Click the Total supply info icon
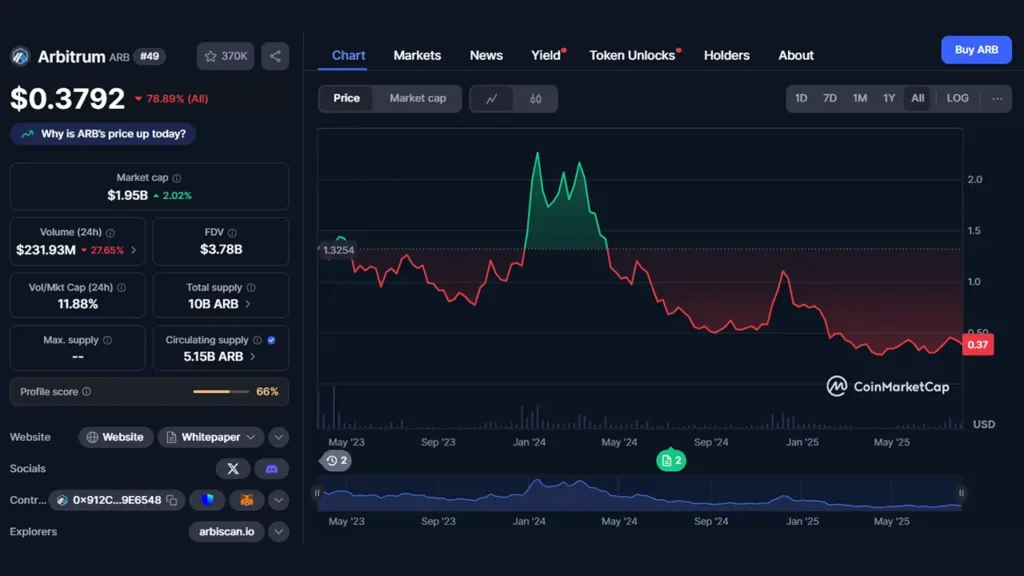This screenshot has height=576, width=1024. pyautogui.click(x=251, y=287)
